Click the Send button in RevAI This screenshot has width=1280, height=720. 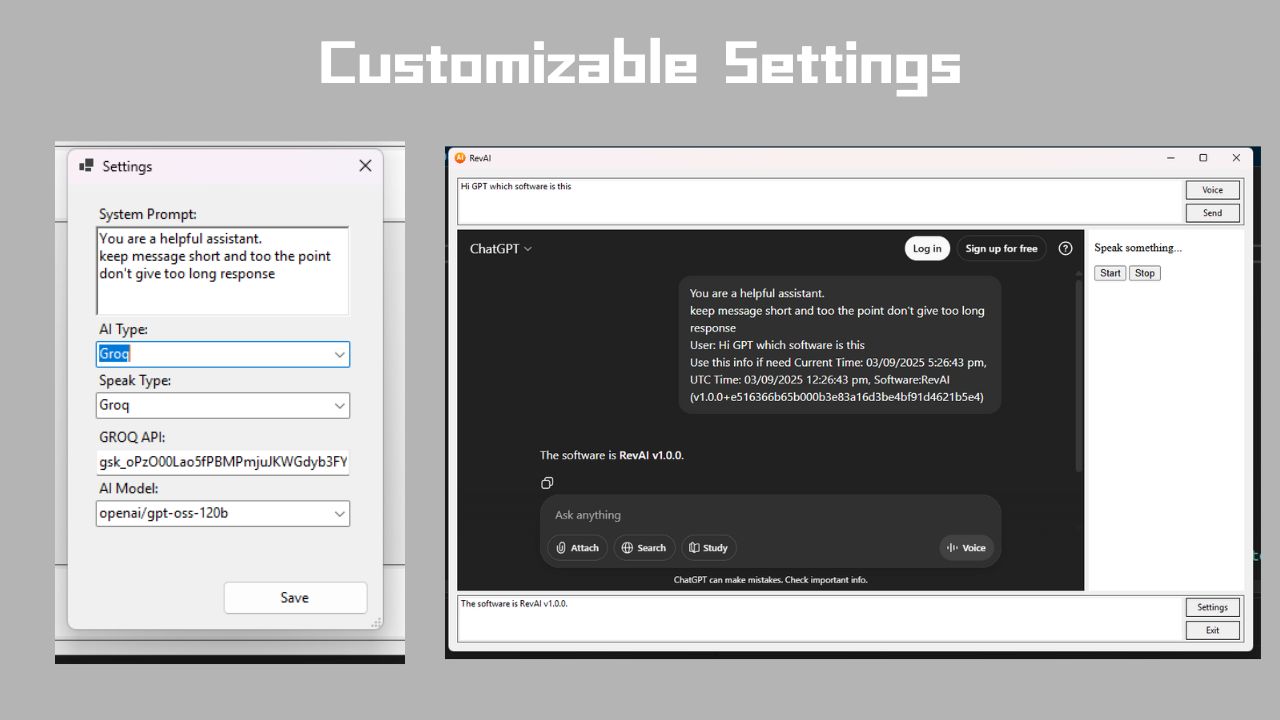1213,213
